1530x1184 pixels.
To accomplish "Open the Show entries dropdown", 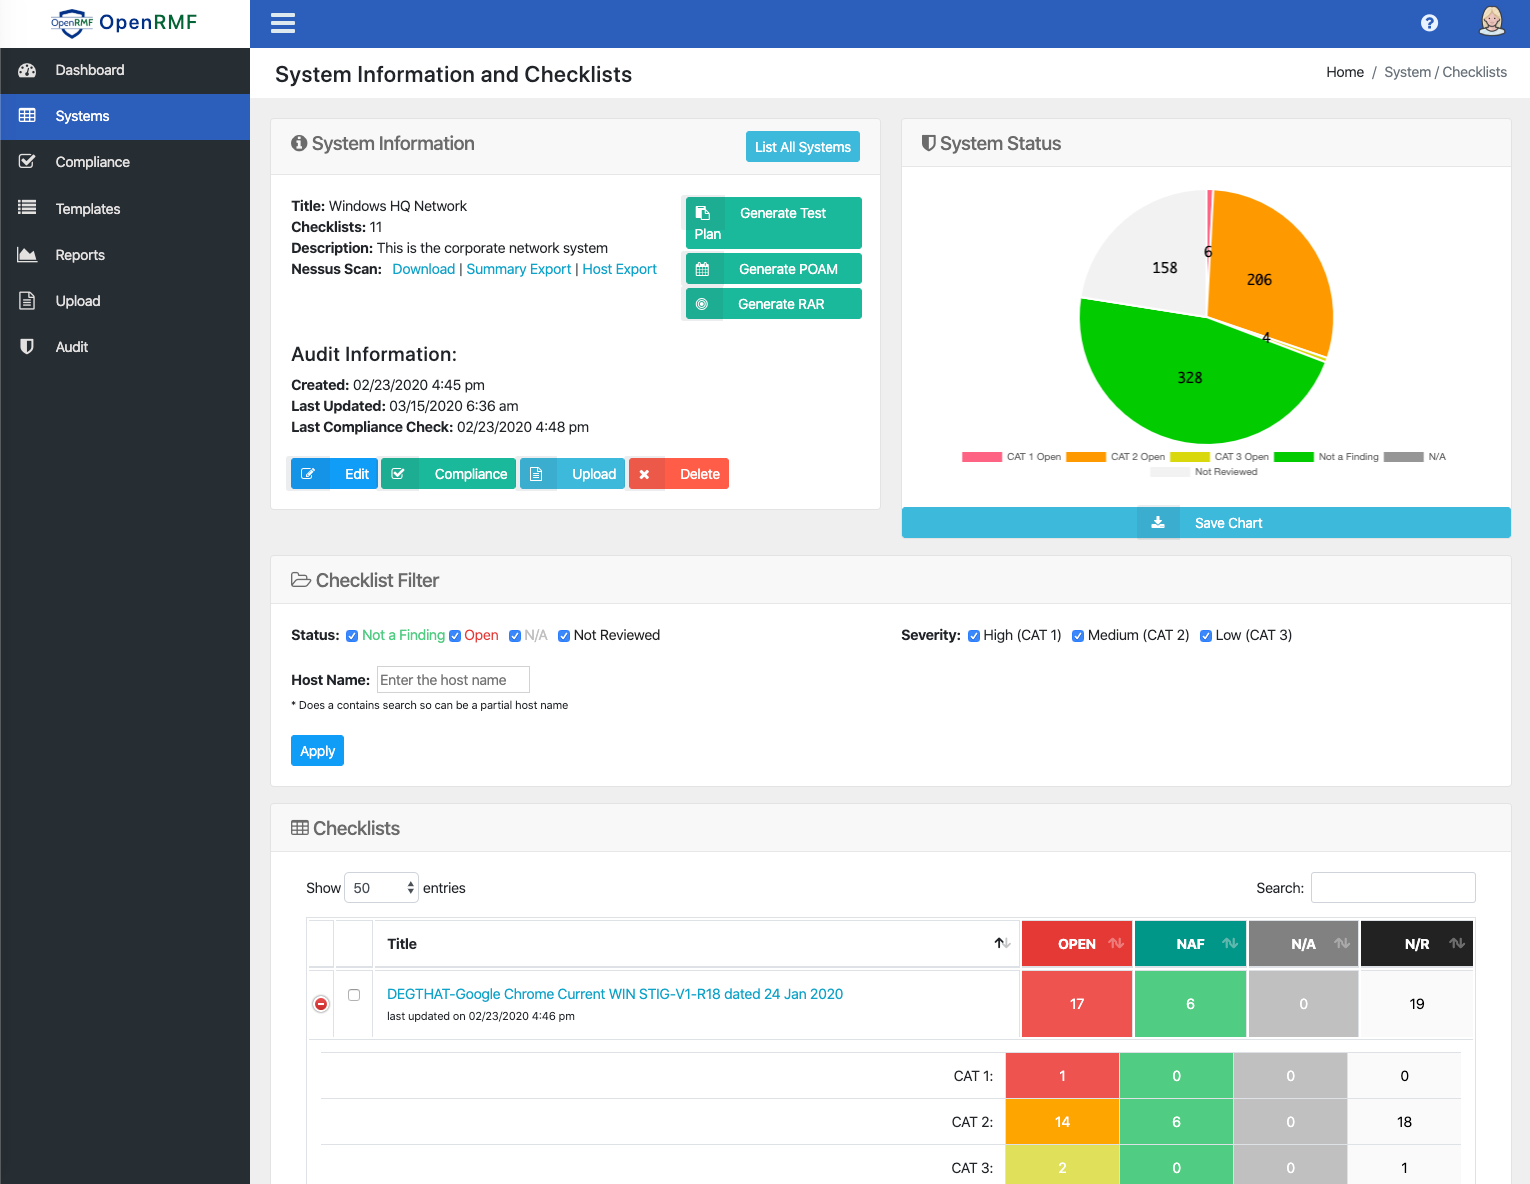I will coord(381,888).
